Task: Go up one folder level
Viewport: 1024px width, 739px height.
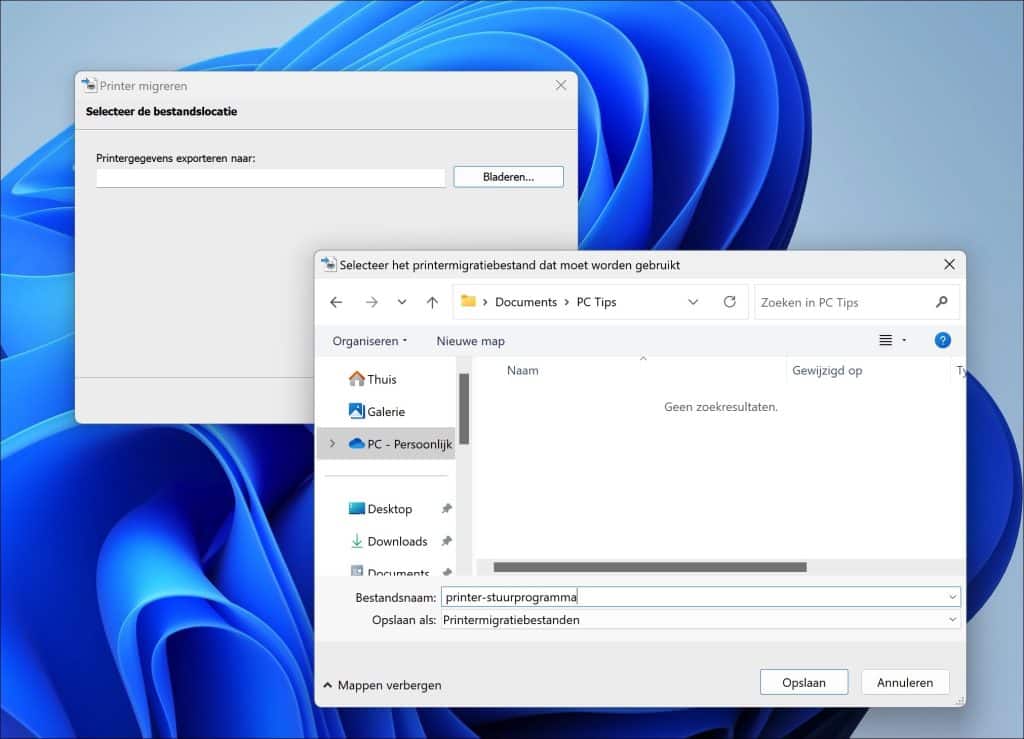Action: point(432,302)
